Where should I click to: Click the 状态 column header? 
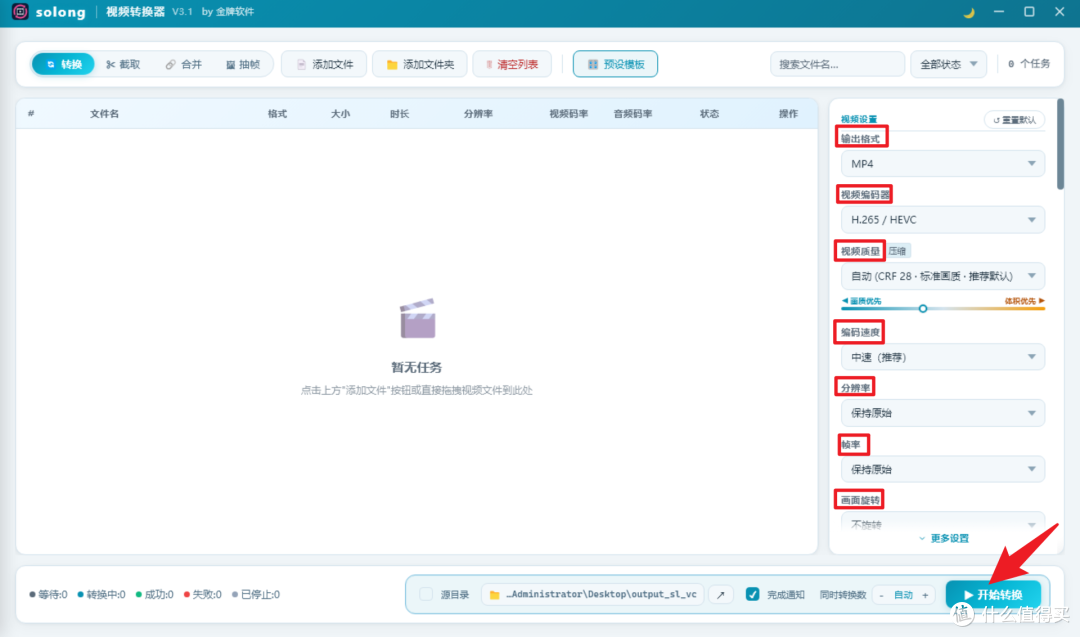click(709, 114)
